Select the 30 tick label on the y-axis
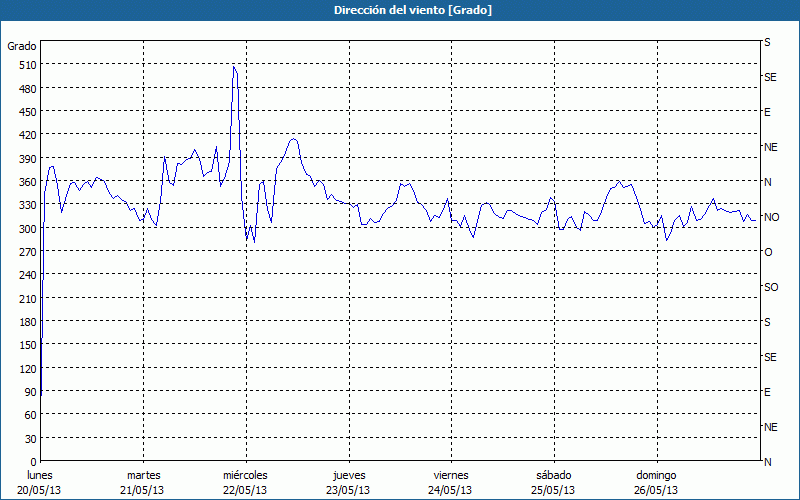 pyautogui.click(x=29, y=439)
